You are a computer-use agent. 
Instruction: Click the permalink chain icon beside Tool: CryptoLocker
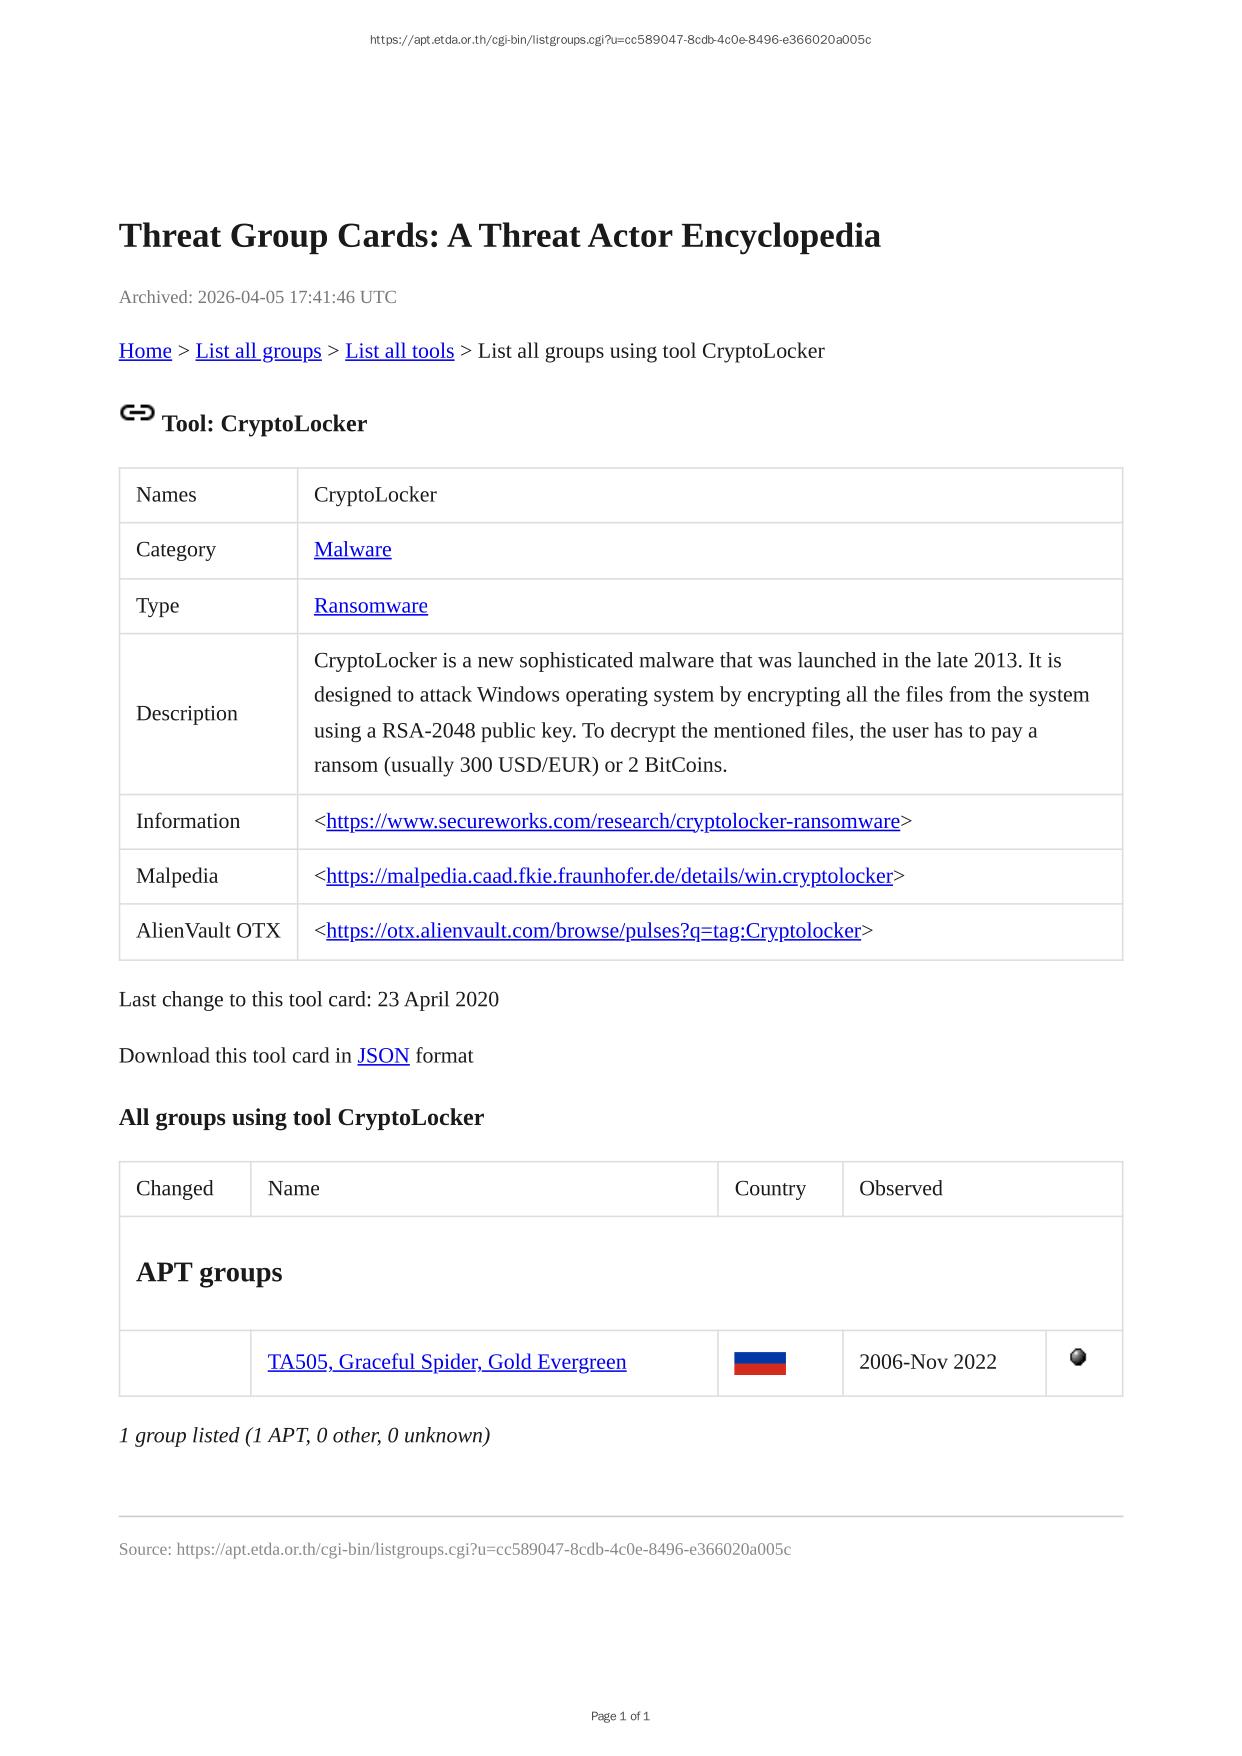pos(136,413)
